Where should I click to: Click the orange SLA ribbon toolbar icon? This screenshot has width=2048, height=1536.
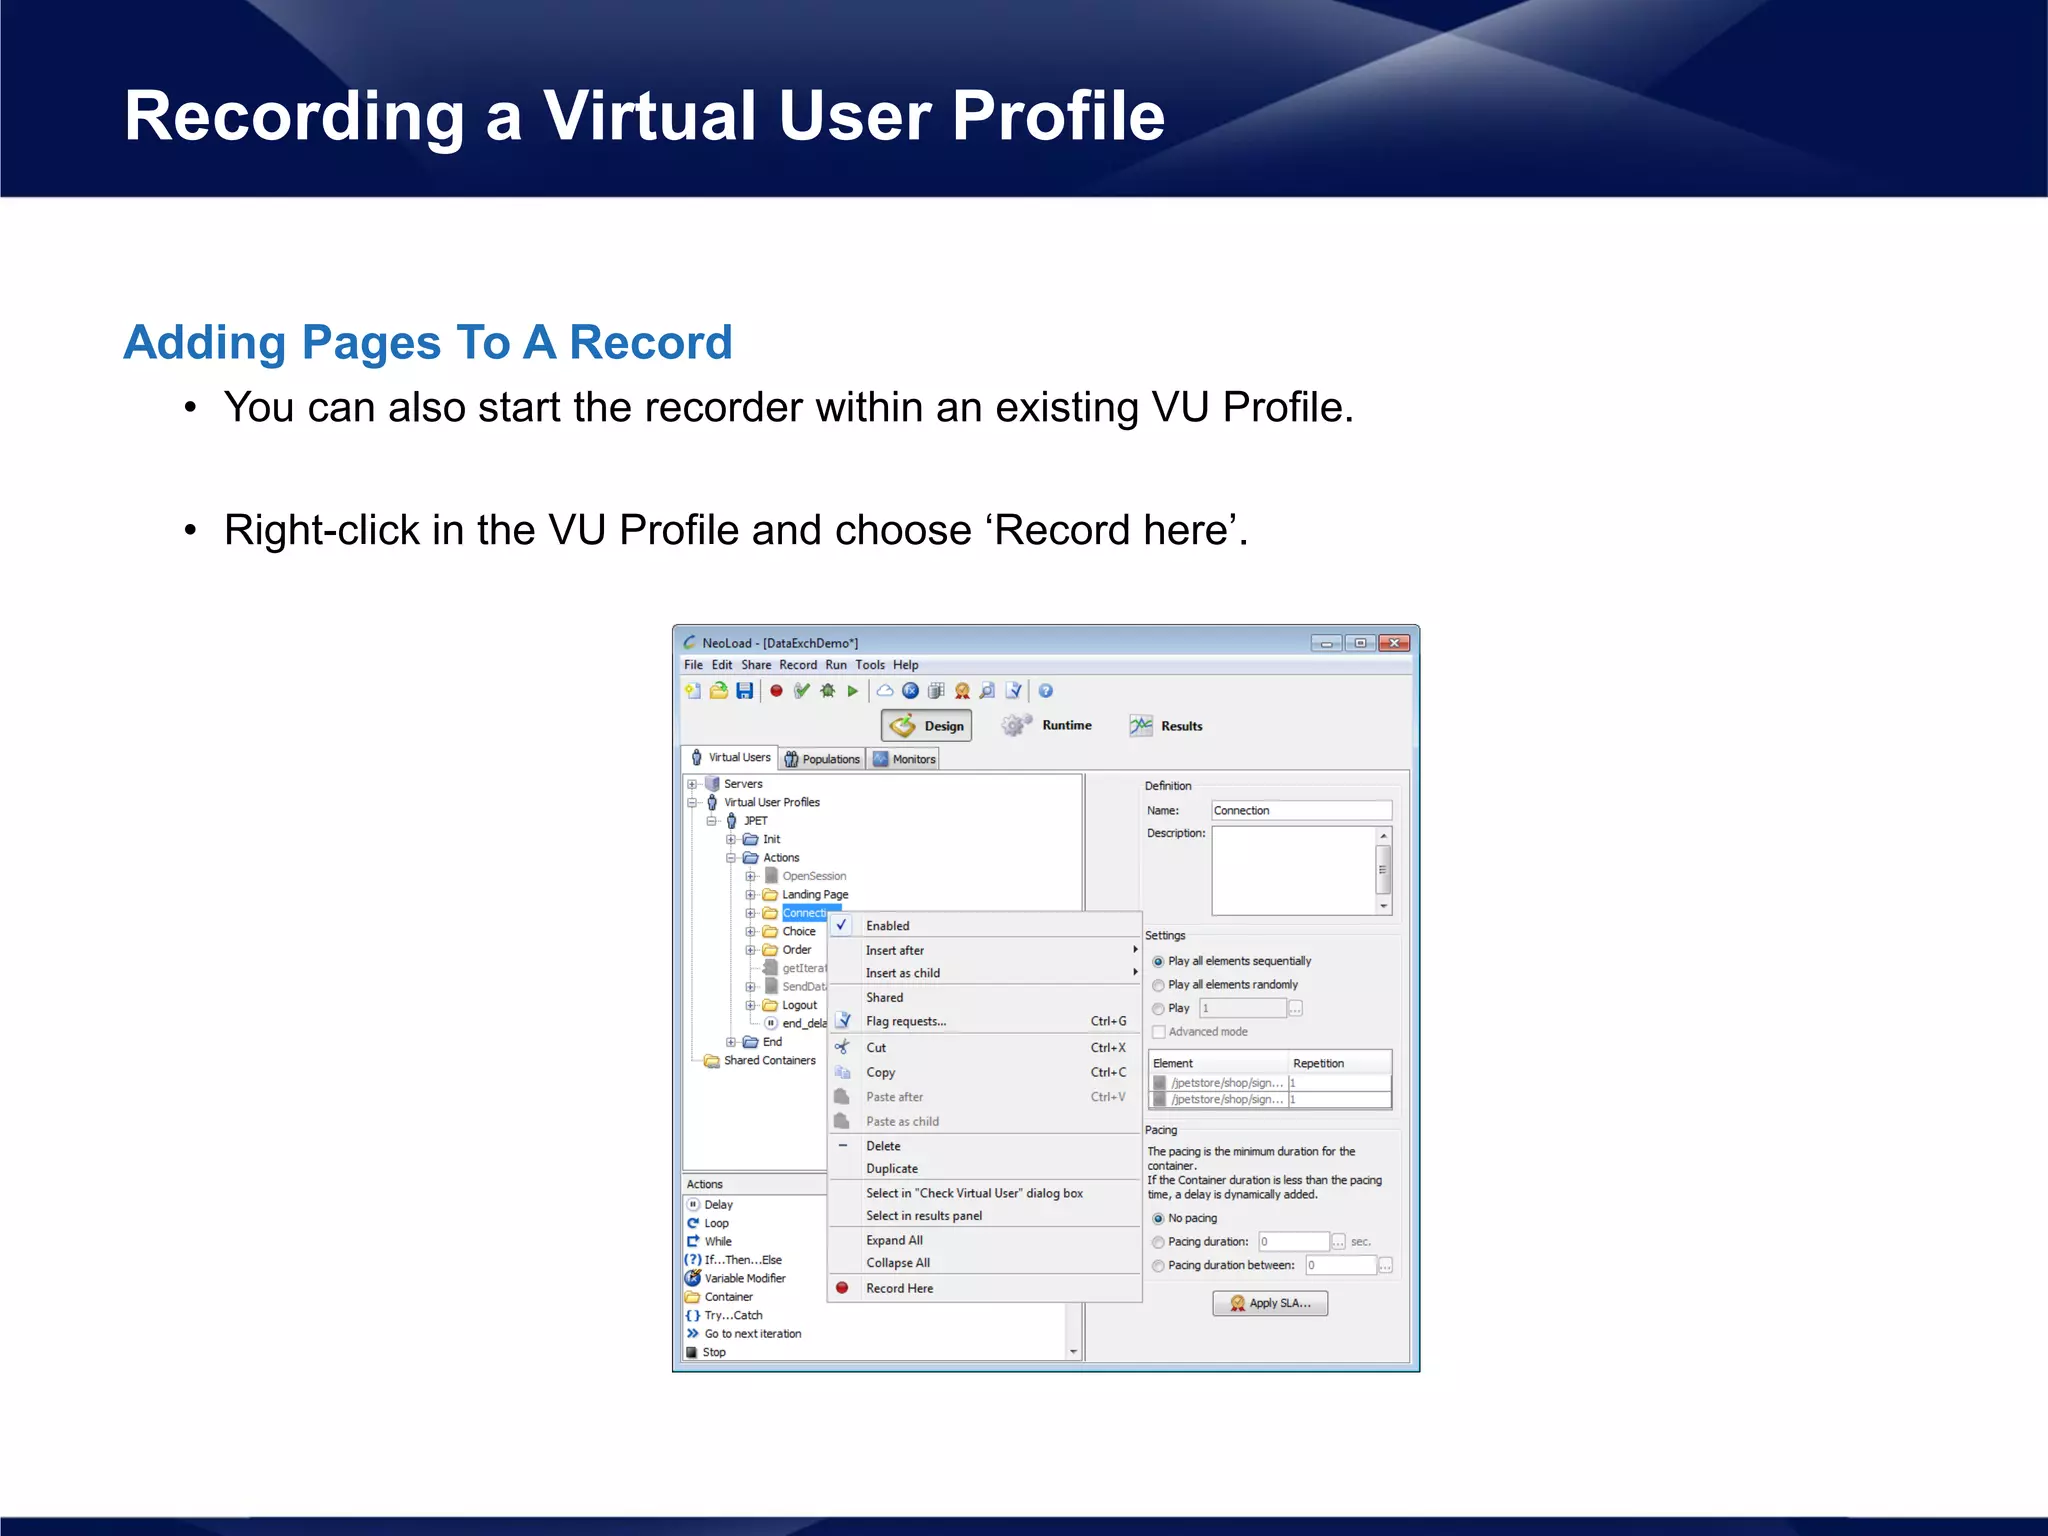coord(962,690)
